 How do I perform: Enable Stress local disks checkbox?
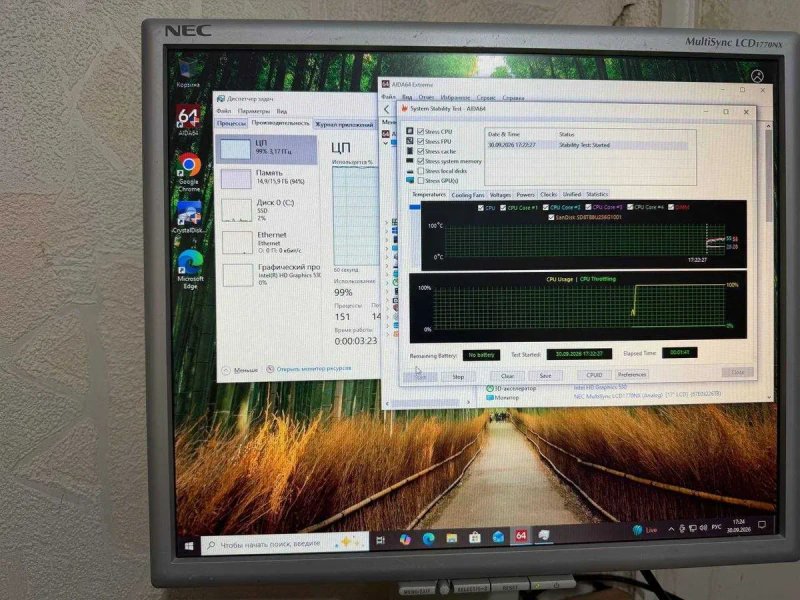pyautogui.click(x=420, y=171)
